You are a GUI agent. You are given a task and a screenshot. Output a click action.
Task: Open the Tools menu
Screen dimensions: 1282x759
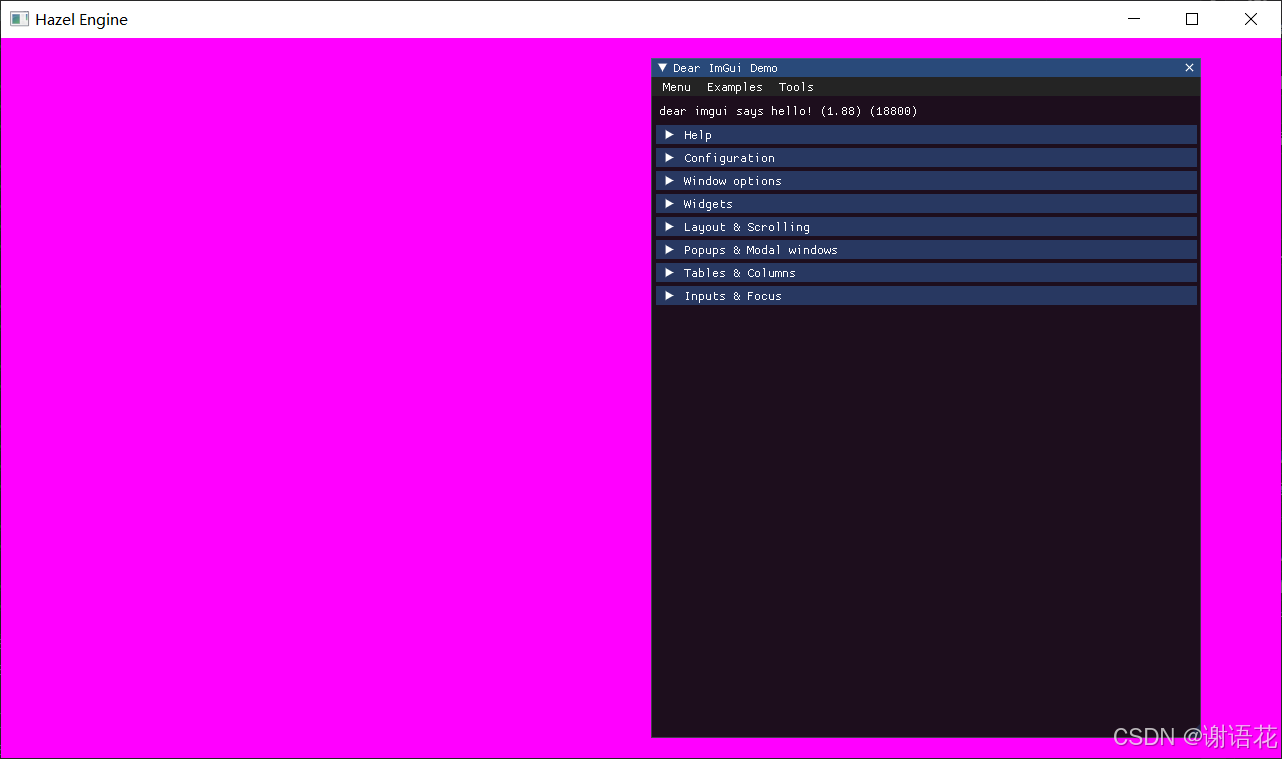tap(796, 87)
